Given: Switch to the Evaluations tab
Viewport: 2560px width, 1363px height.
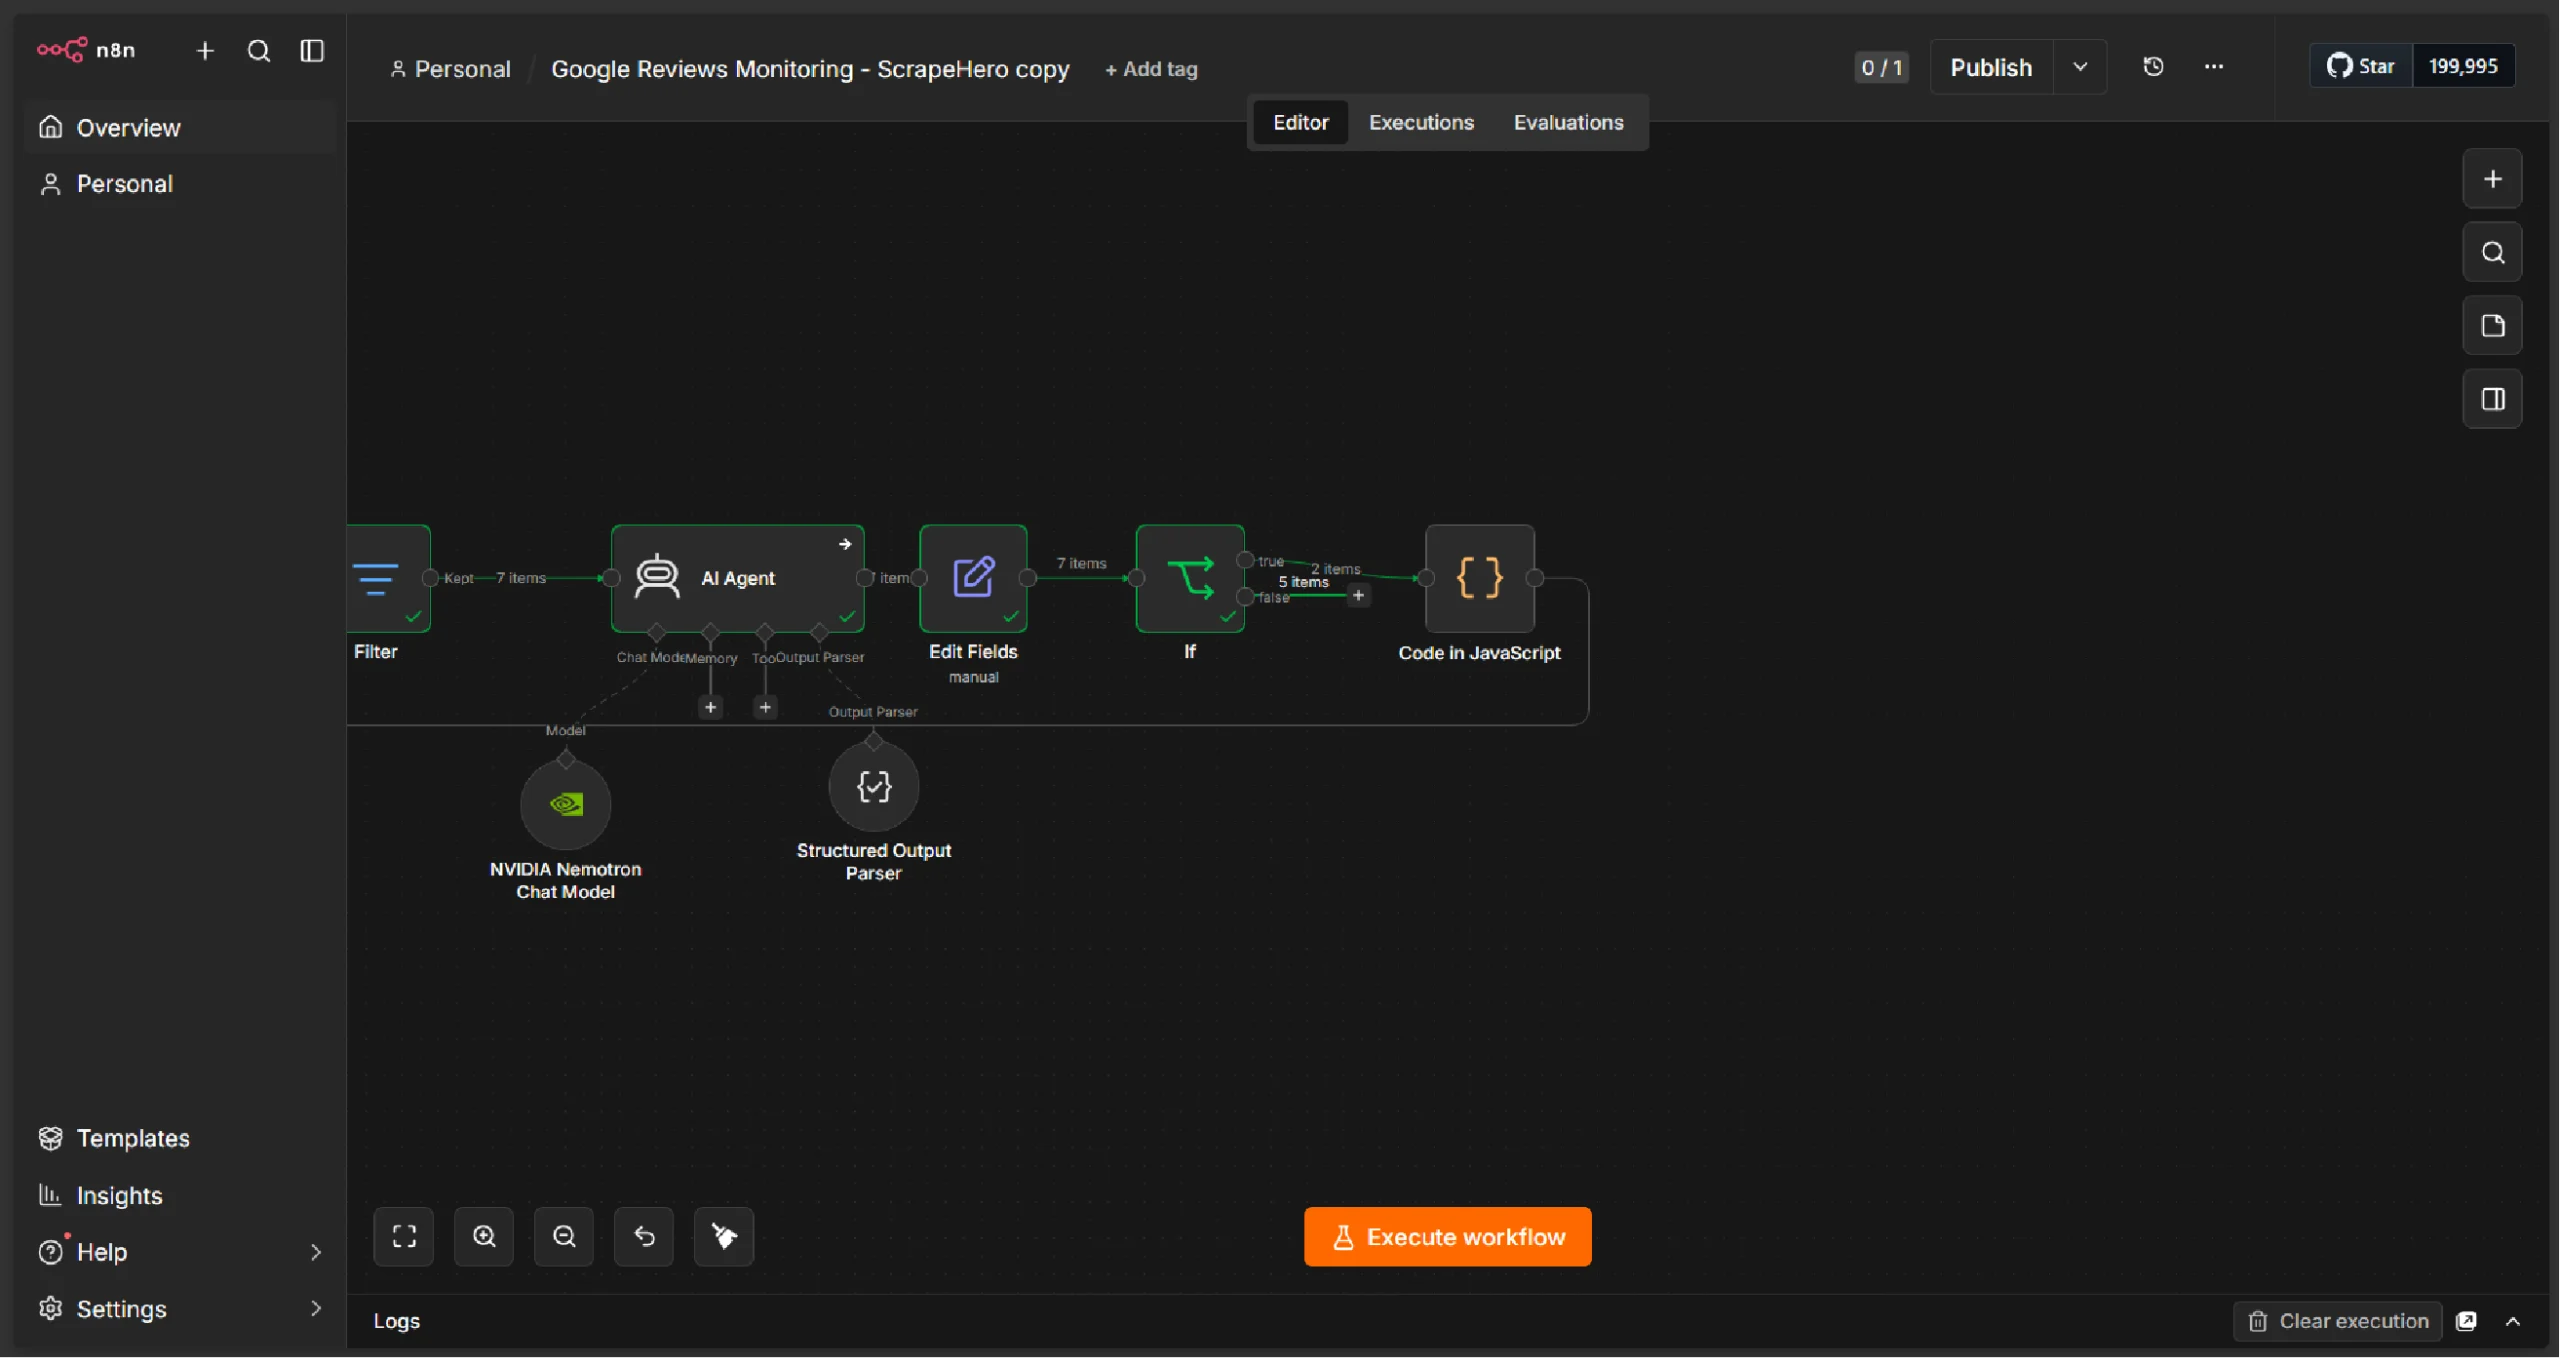Looking at the screenshot, I should 1568,122.
